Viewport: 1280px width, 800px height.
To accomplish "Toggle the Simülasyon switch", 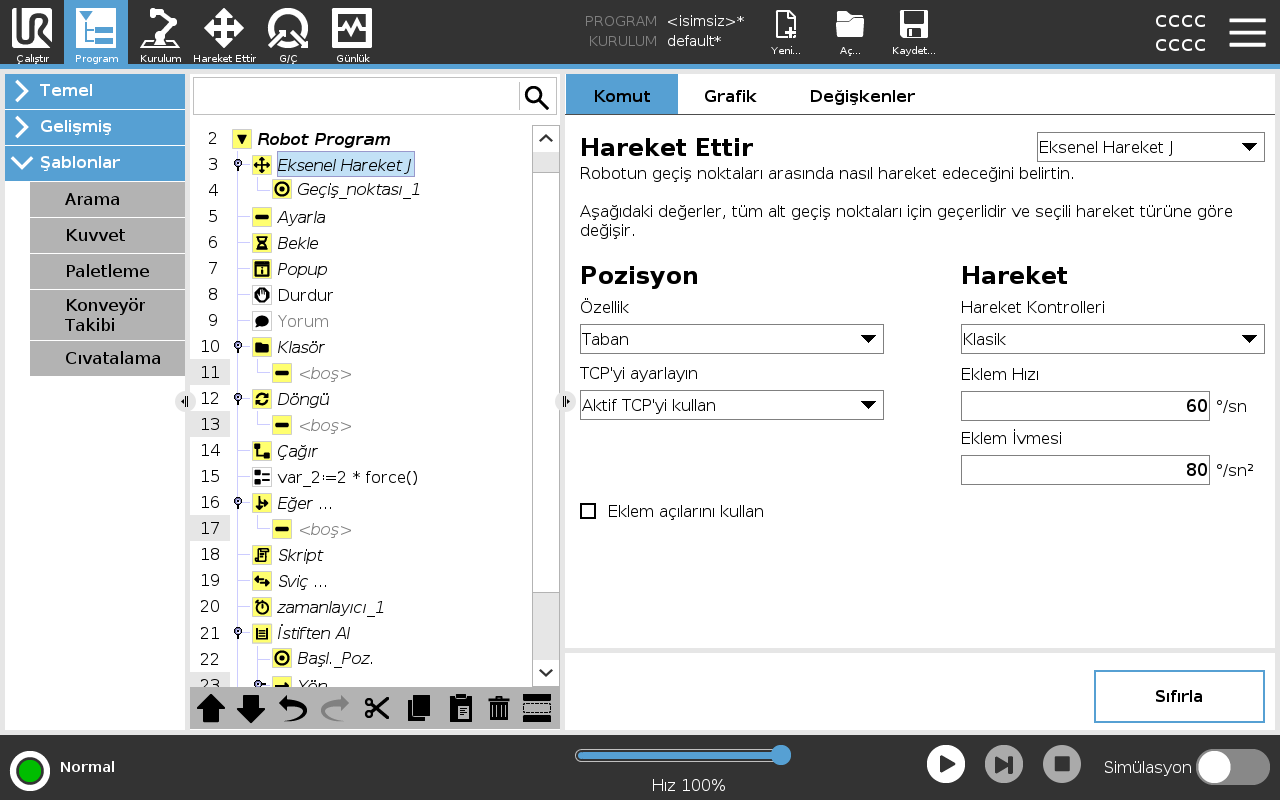I will pyautogui.click(x=1232, y=767).
